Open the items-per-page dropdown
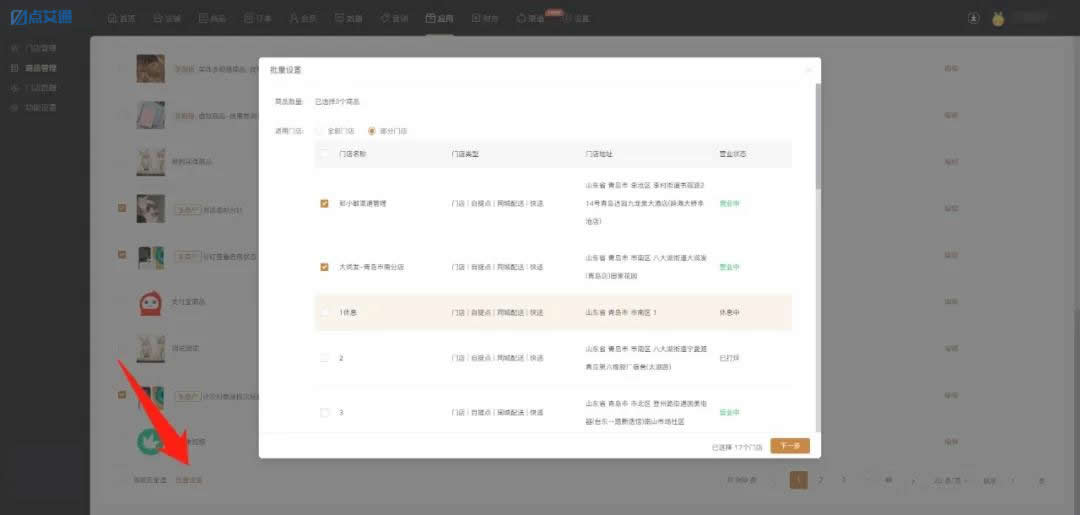 (951, 480)
